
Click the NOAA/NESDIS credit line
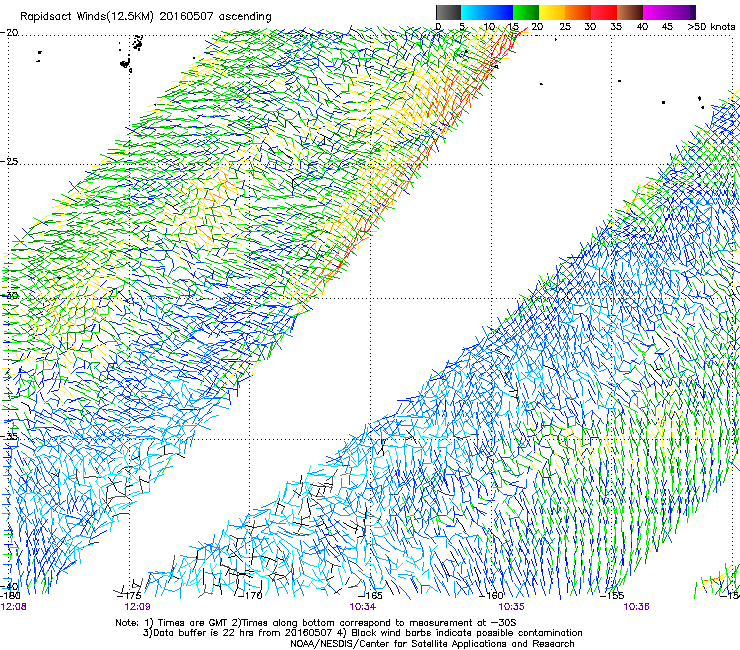pos(432,644)
